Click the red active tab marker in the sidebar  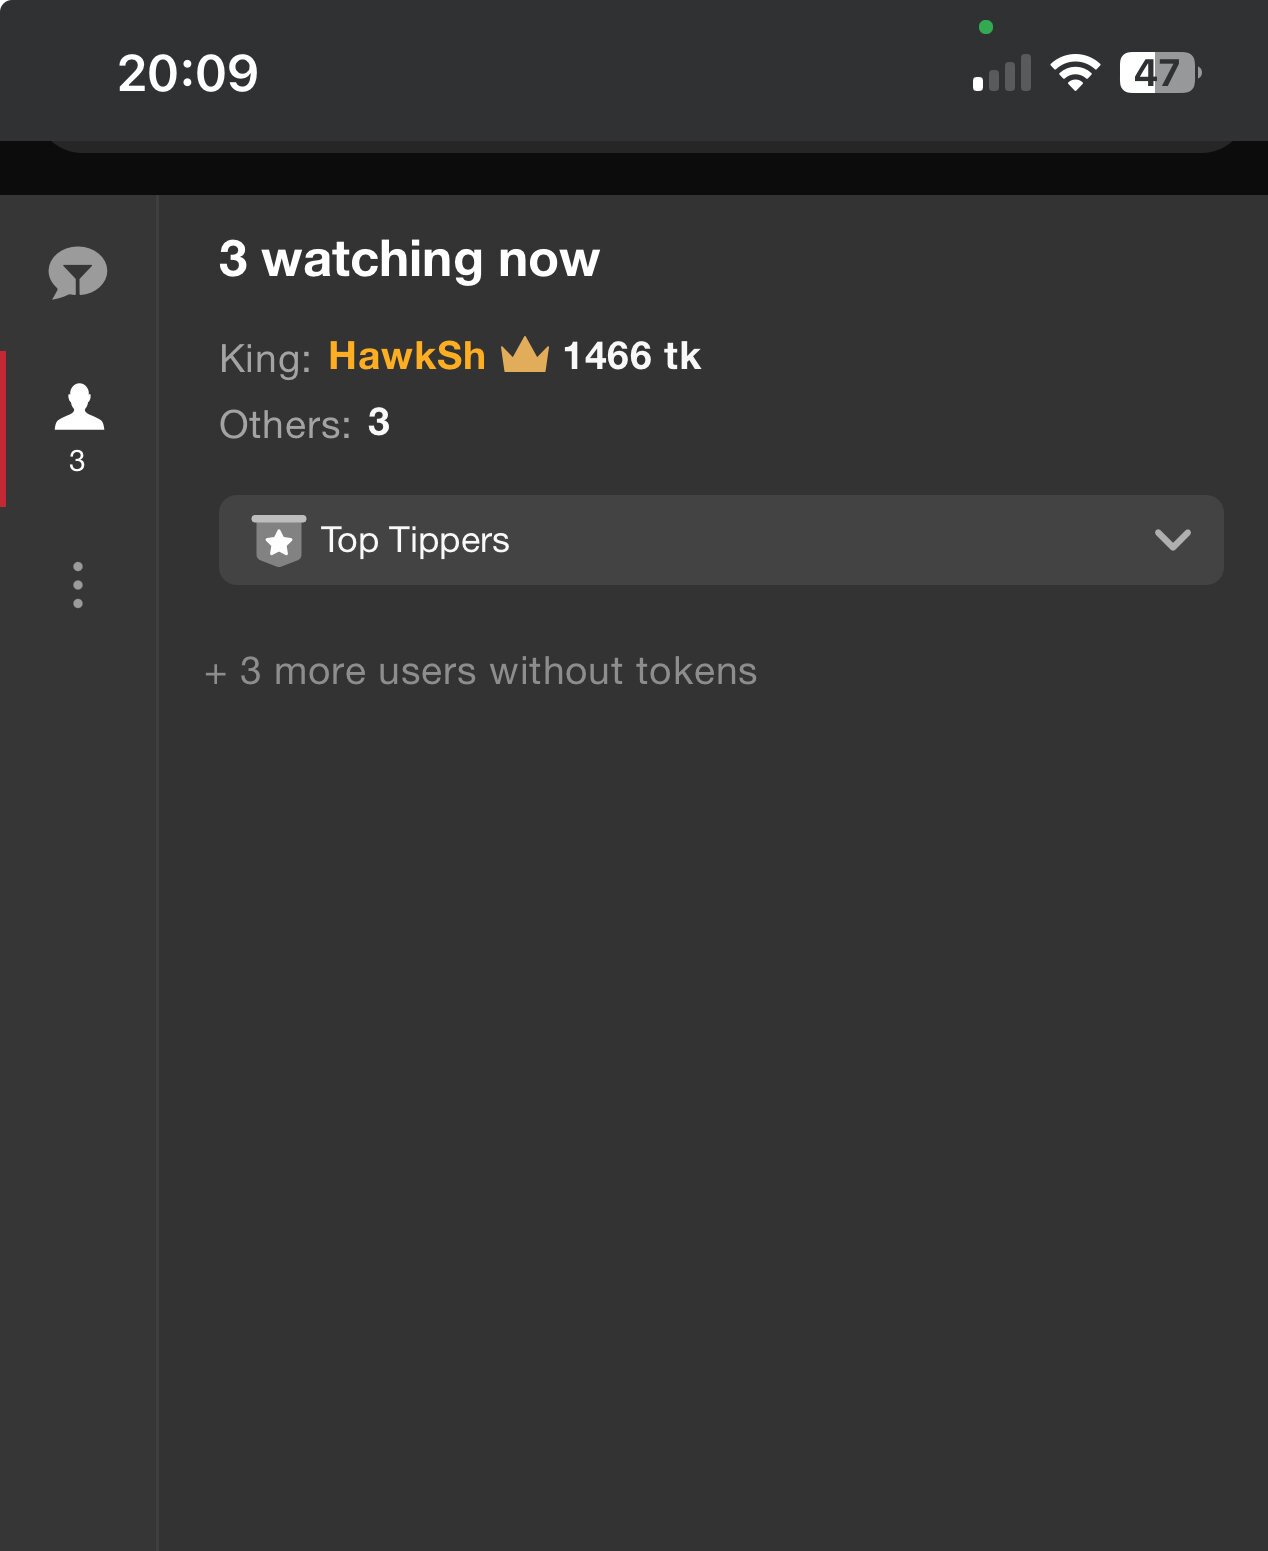[3, 428]
